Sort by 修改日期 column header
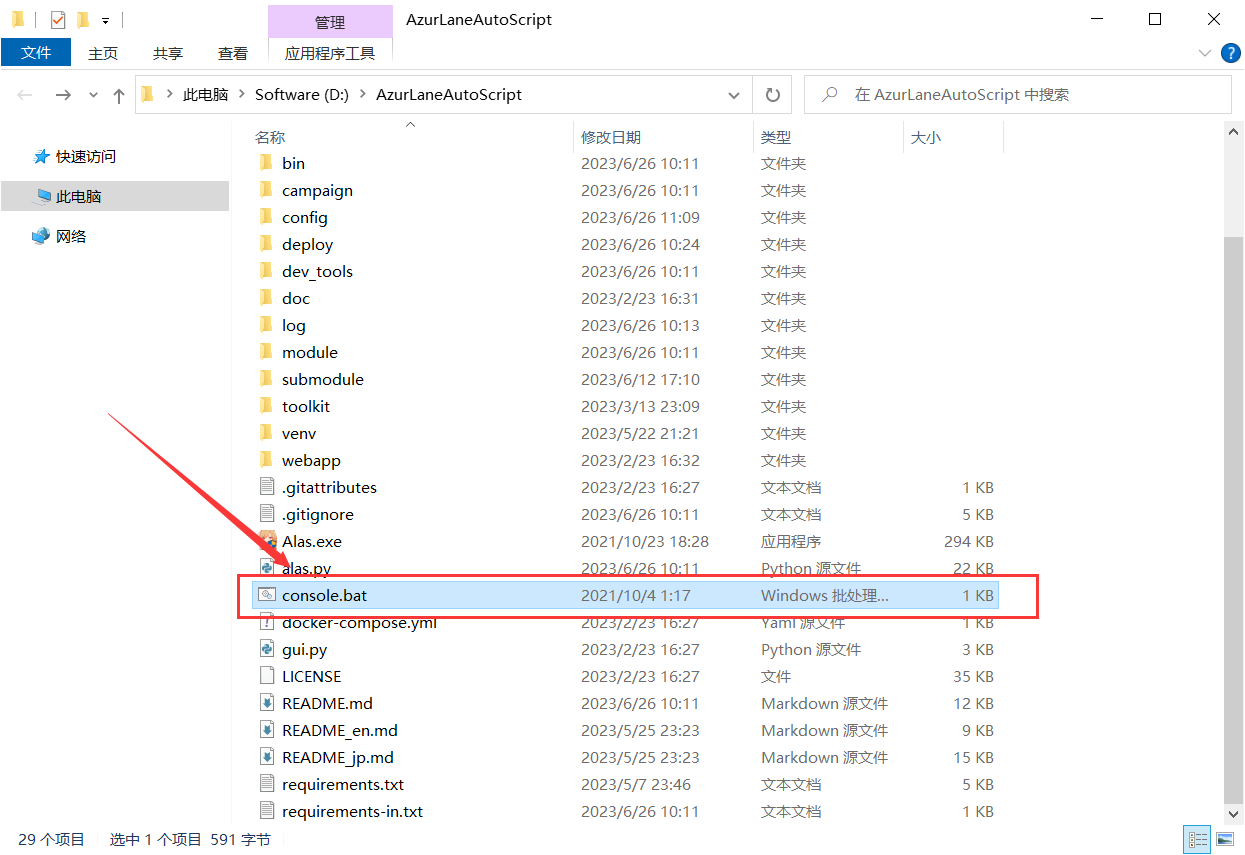This screenshot has width=1245, height=855. click(x=611, y=137)
